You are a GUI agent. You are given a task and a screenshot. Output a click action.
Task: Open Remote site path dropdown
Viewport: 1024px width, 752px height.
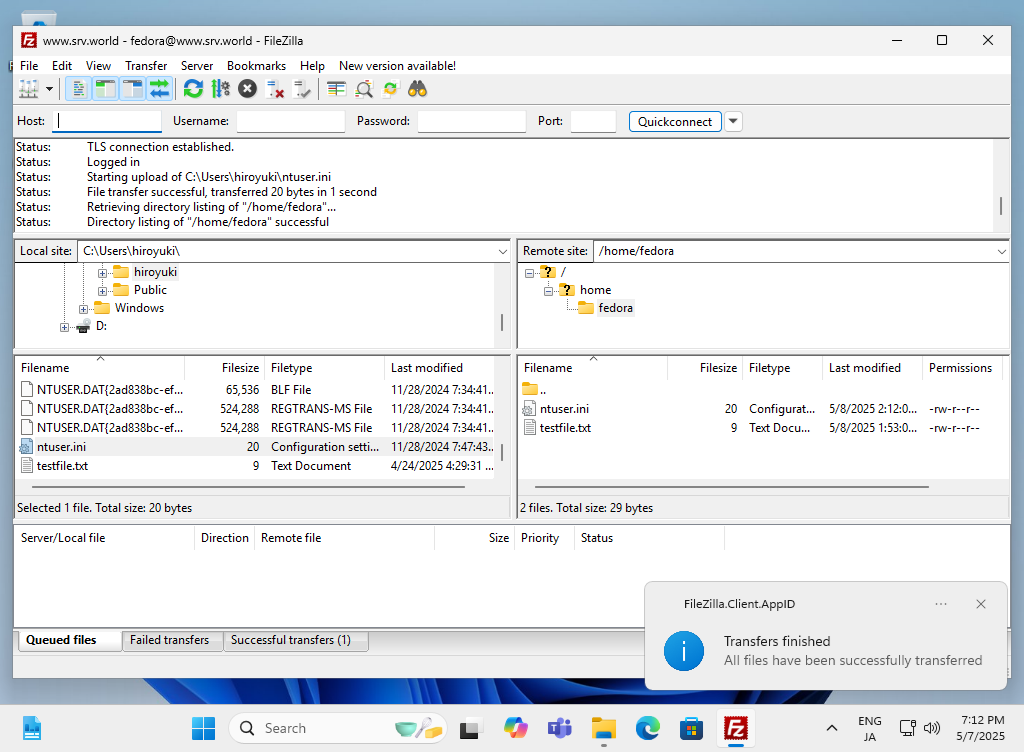pos(1001,251)
